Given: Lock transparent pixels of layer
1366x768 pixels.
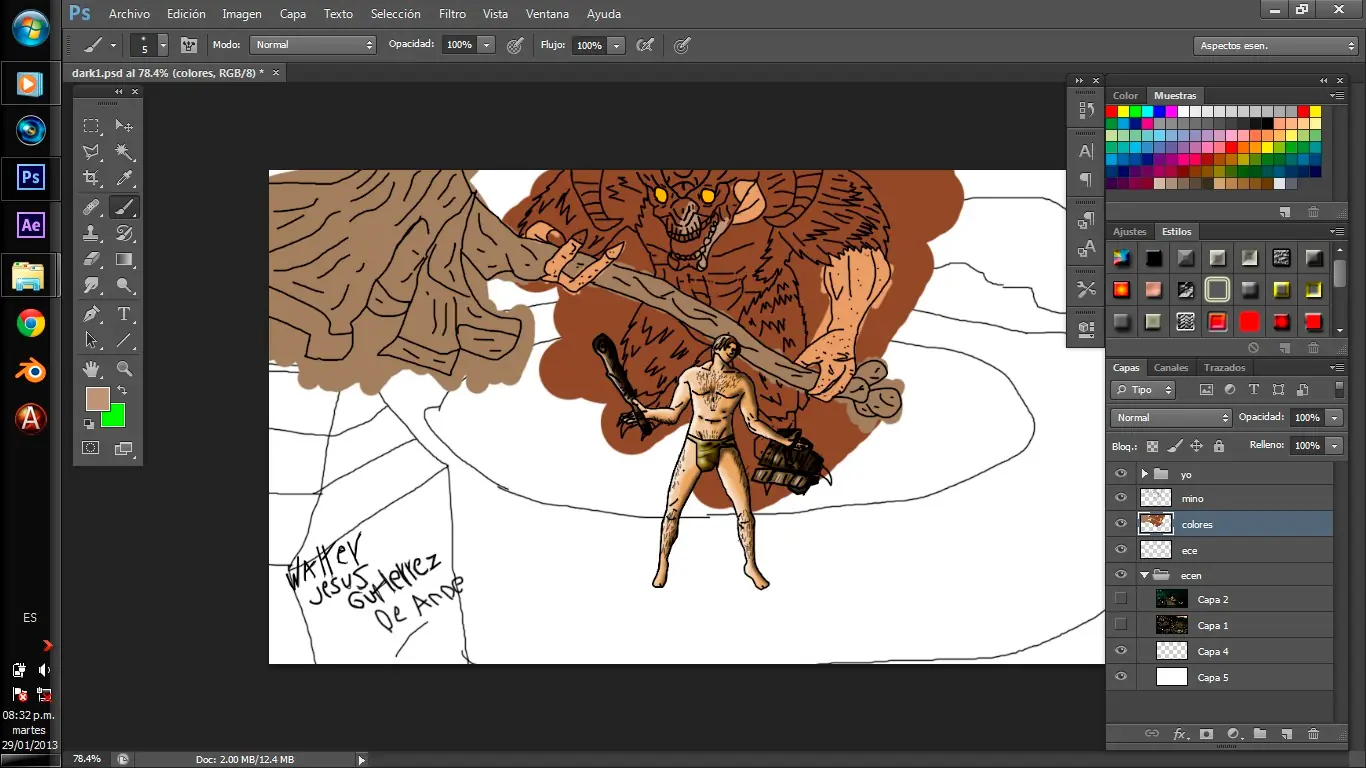Looking at the screenshot, I should pyautogui.click(x=1152, y=446).
